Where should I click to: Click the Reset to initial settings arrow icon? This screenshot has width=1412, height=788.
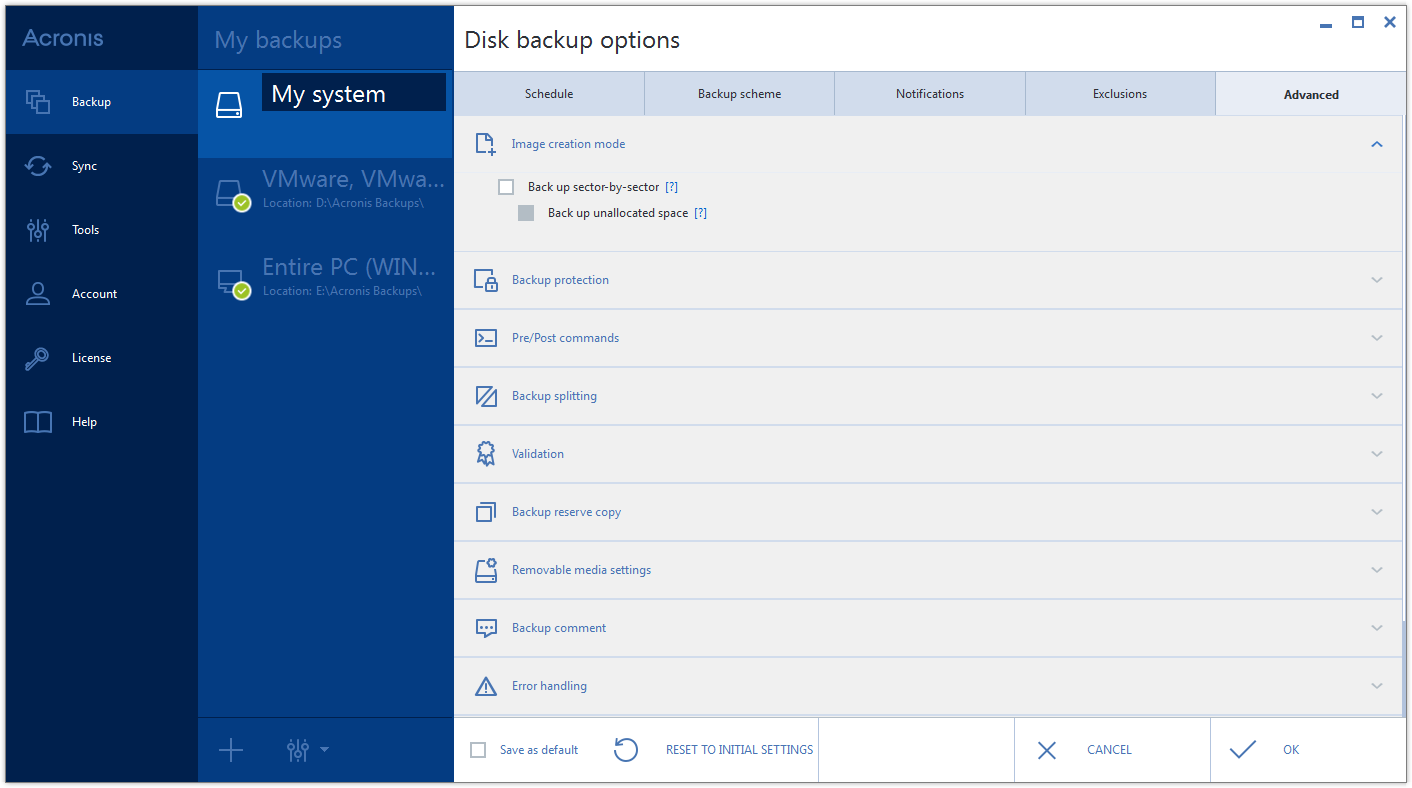click(626, 750)
